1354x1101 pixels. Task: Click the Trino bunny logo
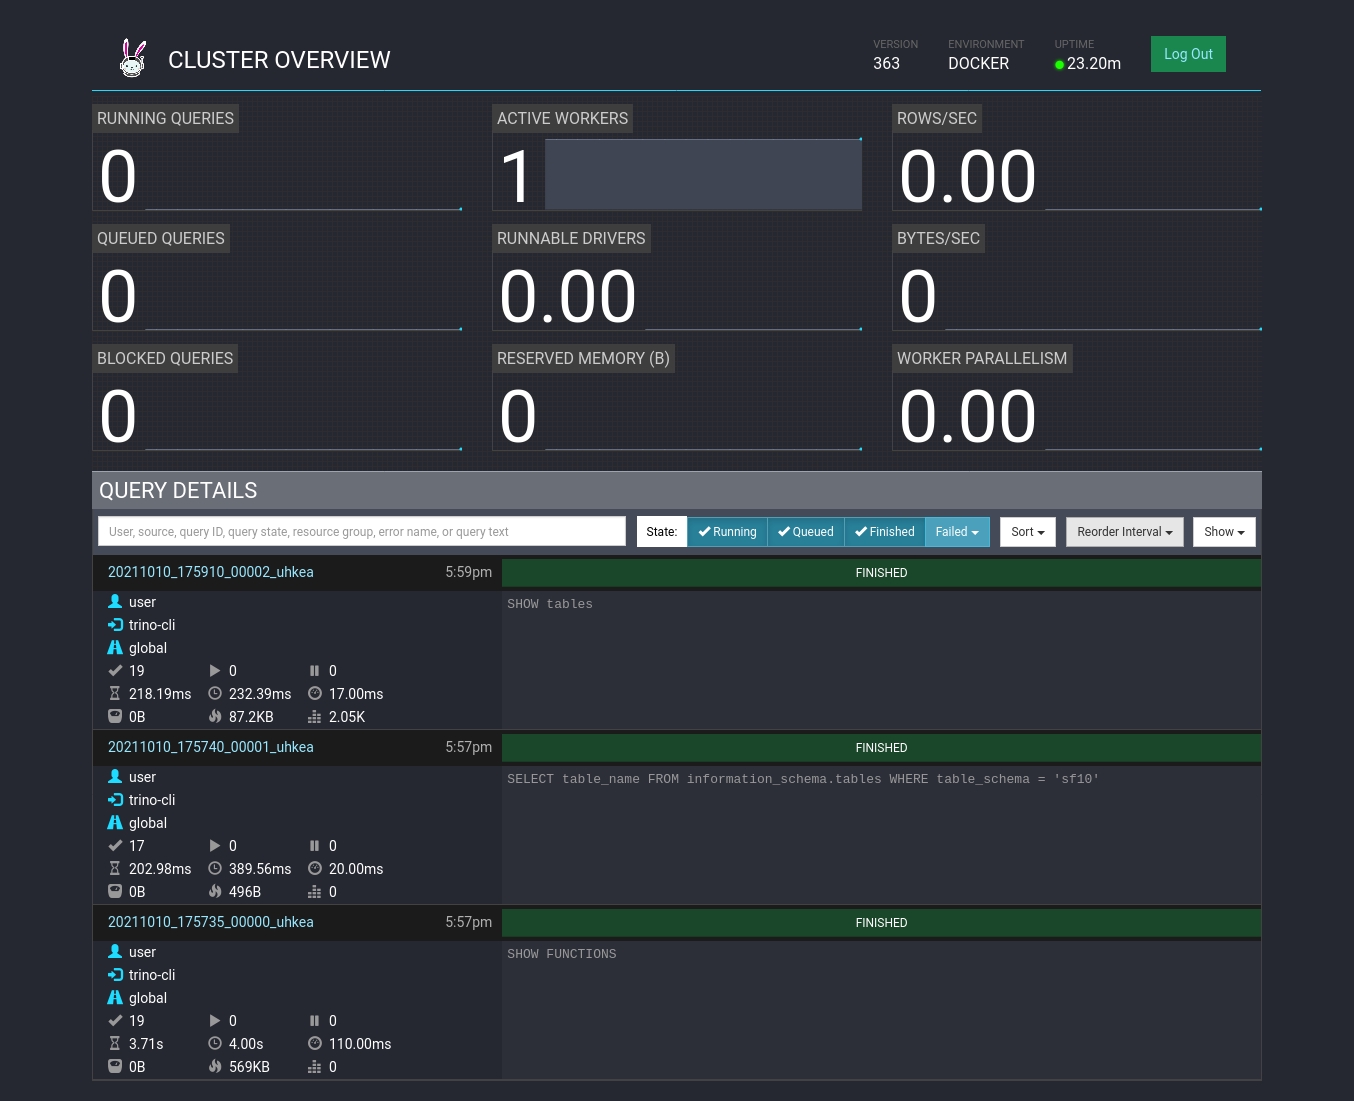(133, 59)
